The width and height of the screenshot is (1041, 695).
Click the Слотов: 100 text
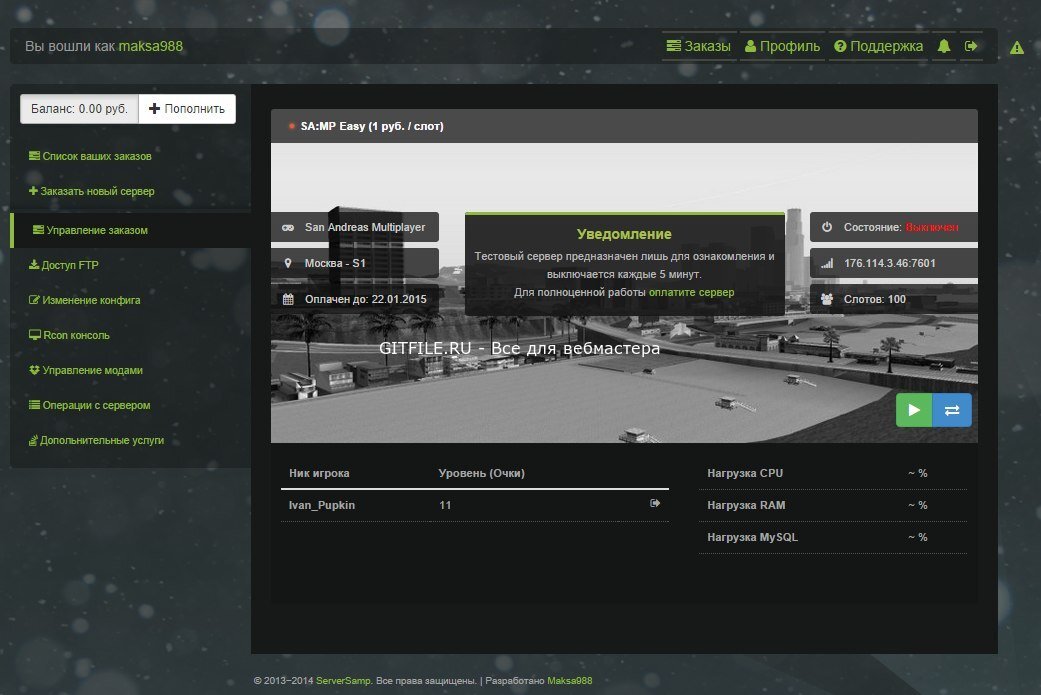874,299
